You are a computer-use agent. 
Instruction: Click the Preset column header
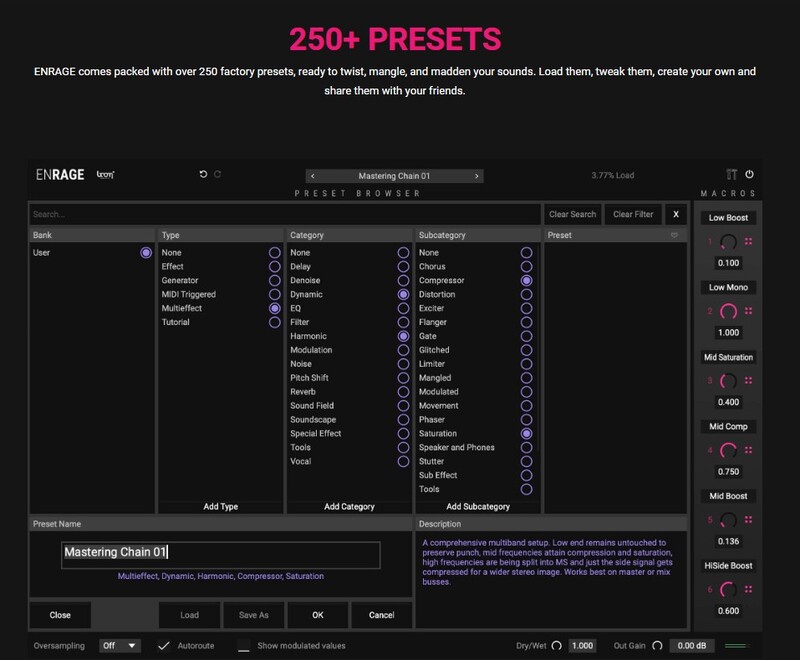(615, 235)
